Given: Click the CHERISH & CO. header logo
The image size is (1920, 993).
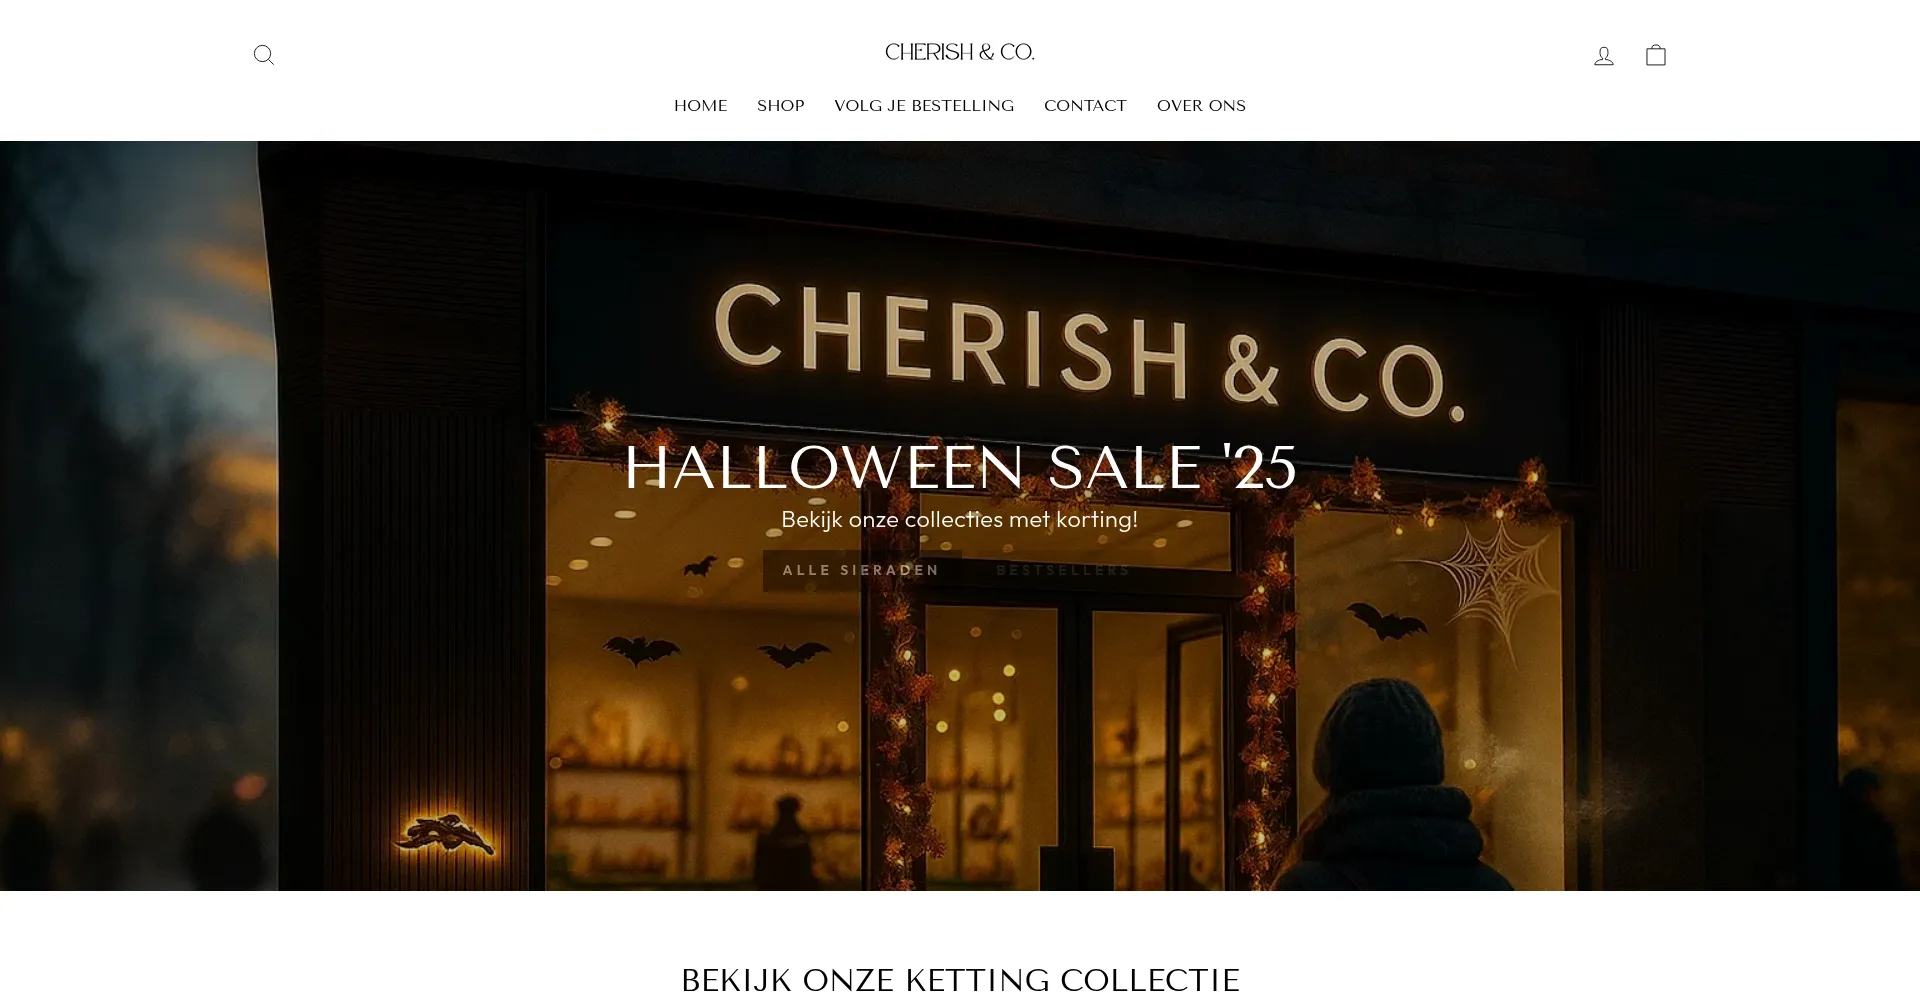Looking at the screenshot, I should 960,52.
